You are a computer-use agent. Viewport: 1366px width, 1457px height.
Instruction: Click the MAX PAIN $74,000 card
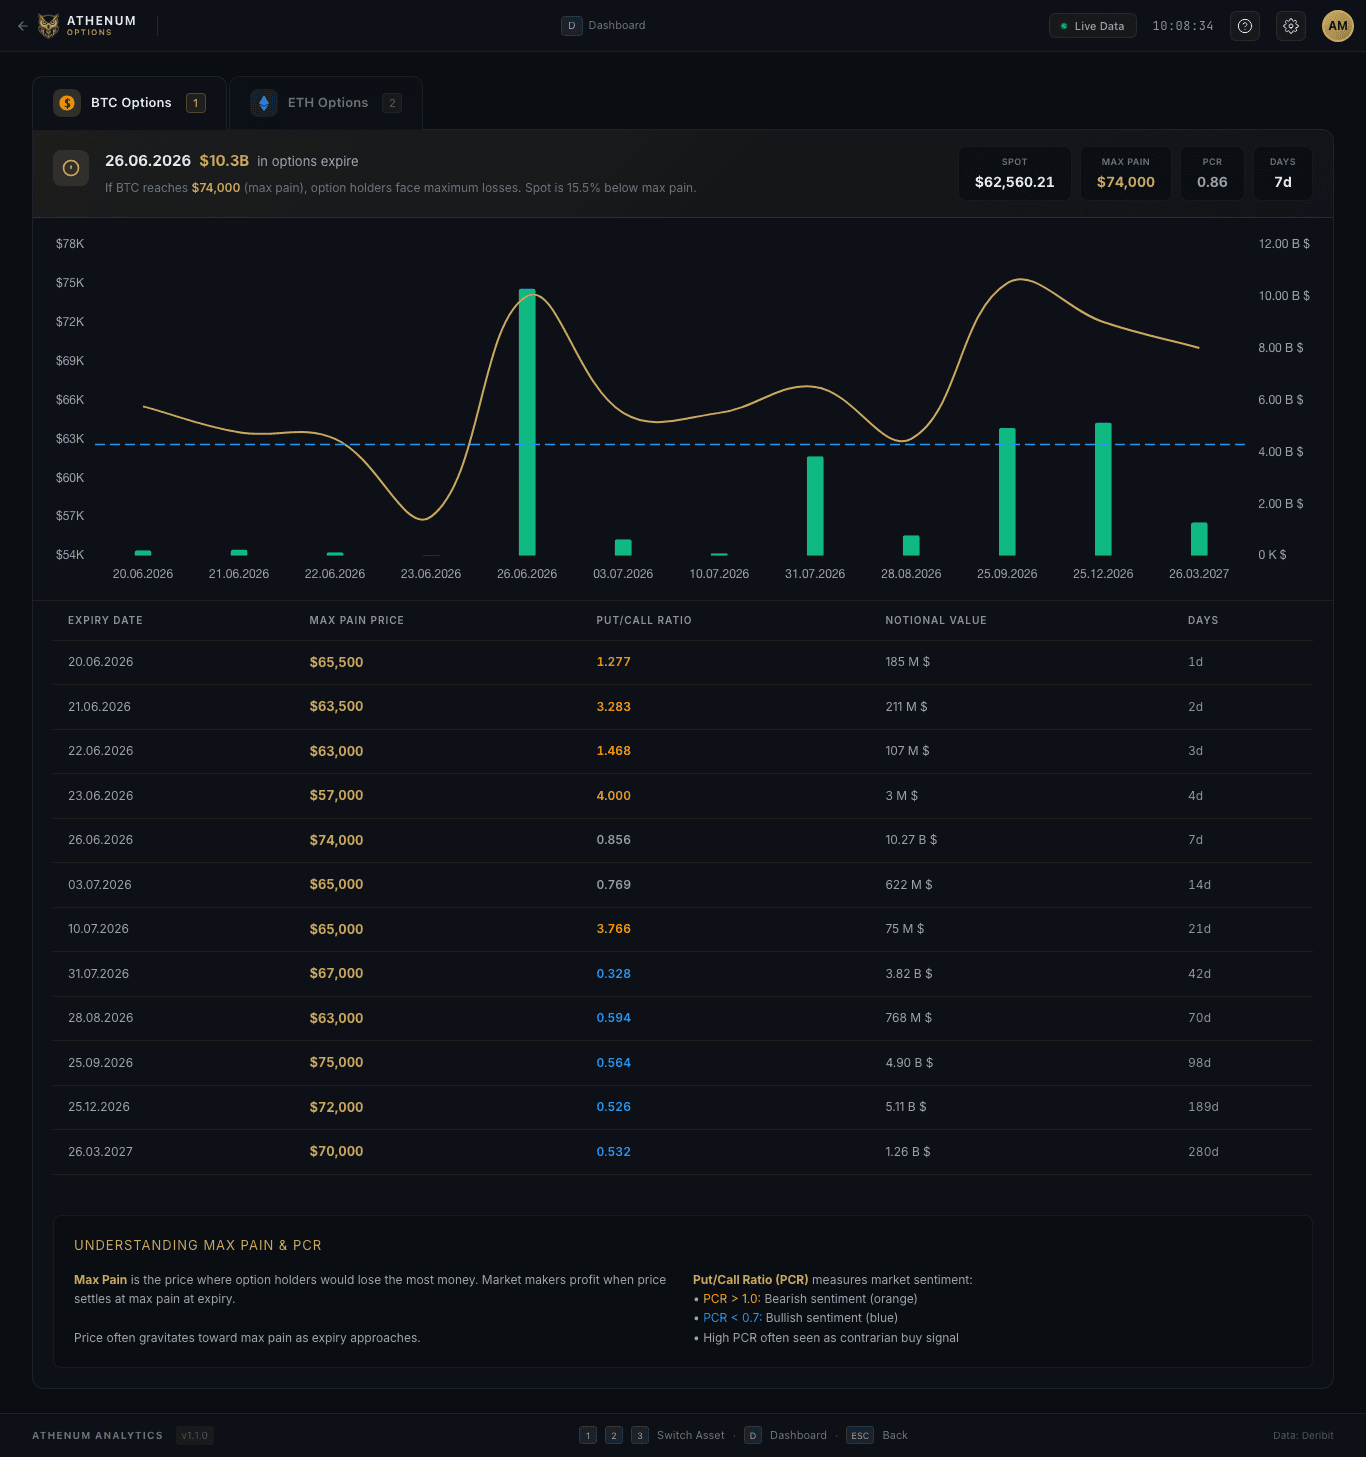point(1126,174)
